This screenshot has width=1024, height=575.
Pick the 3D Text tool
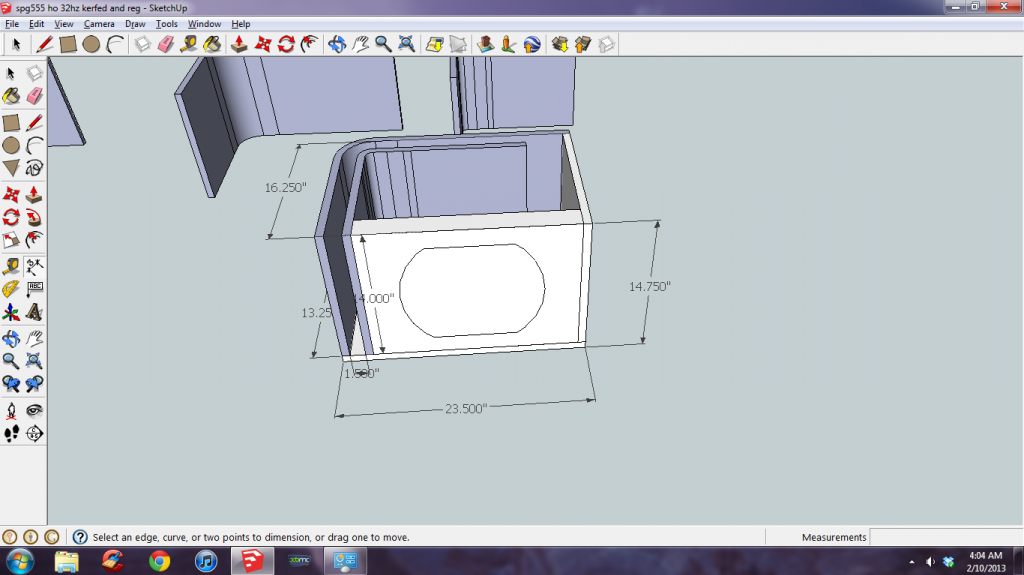[x=35, y=312]
